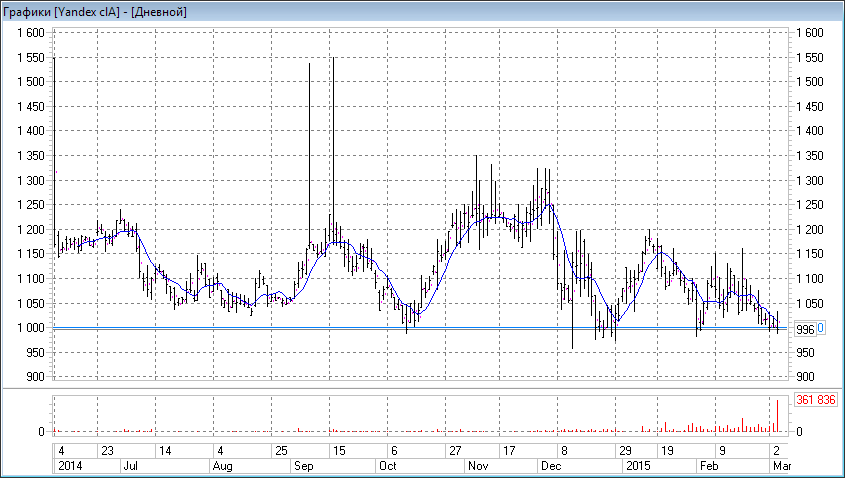This screenshot has width=845, height=478.
Task: Click the 1 100 label on right price axis
Action: [809, 279]
